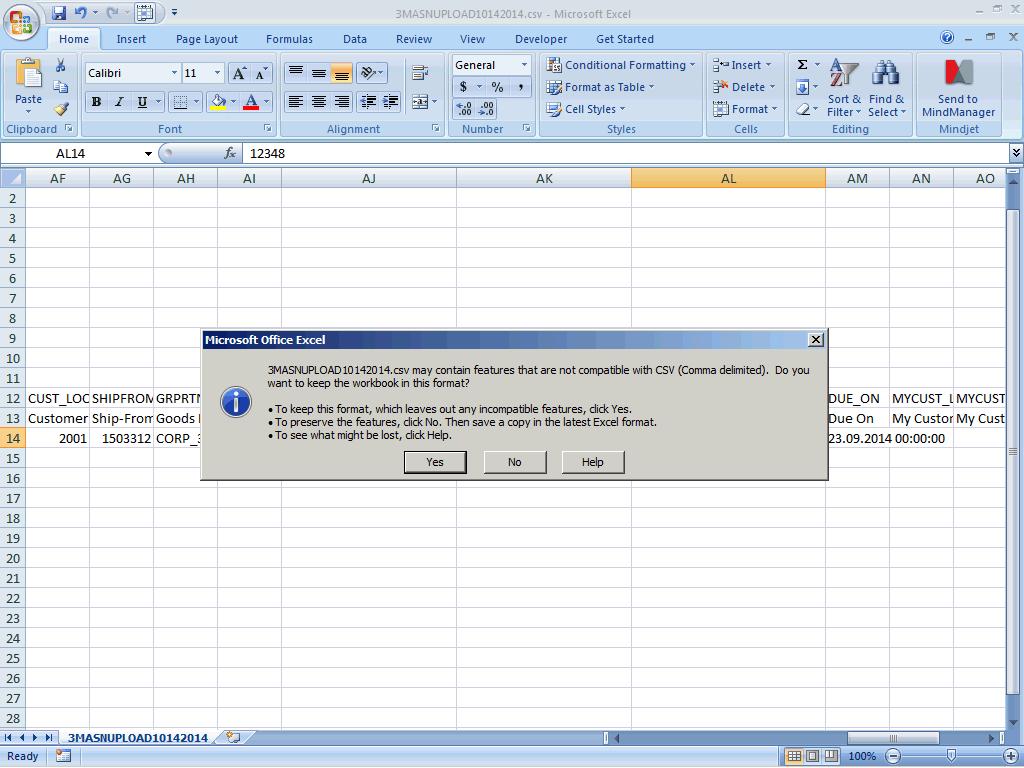
Task: Open the Calibri font name dropdown
Action: point(174,73)
